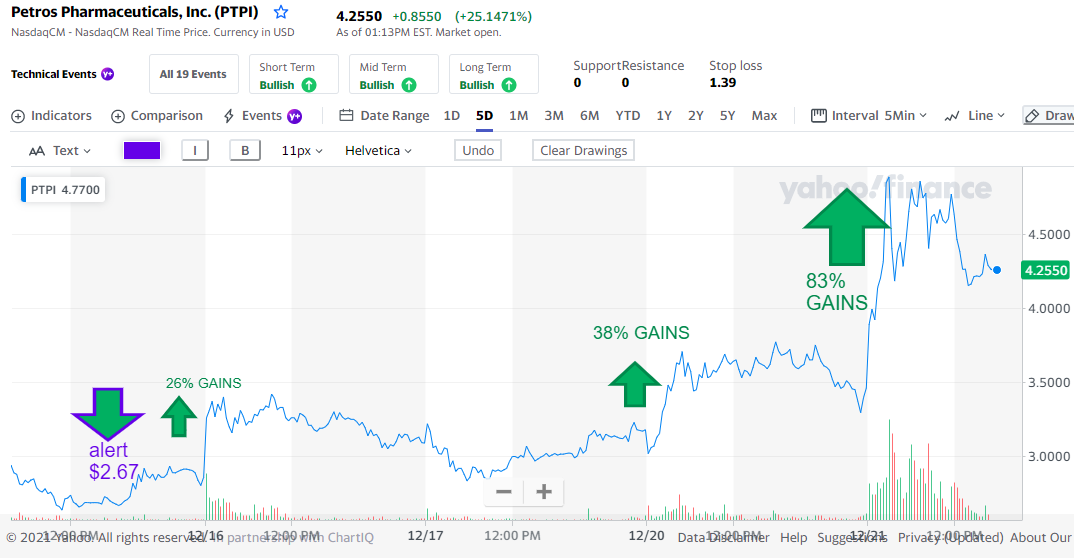This screenshot has width=1074, height=558.
Task: Open the Date Range calendar picker
Action: tap(384, 116)
